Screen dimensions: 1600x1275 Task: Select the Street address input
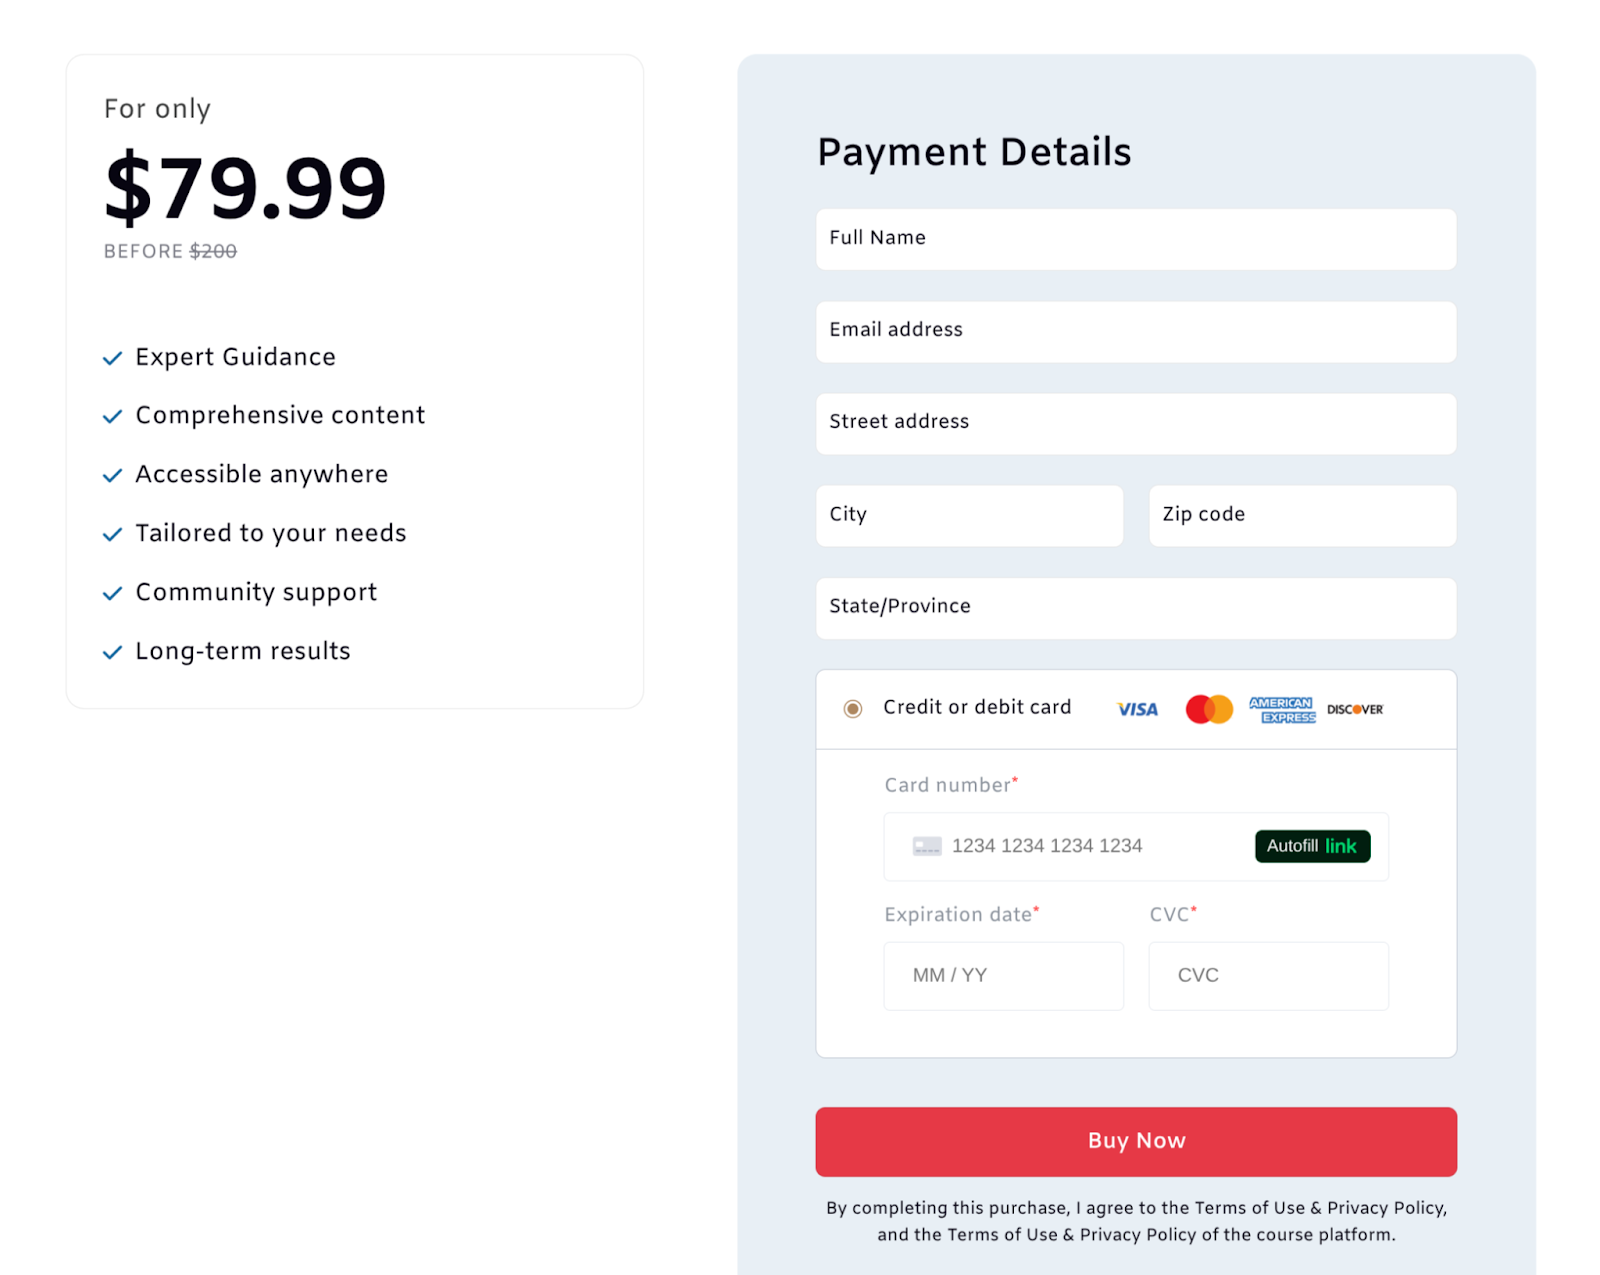[1136, 423]
